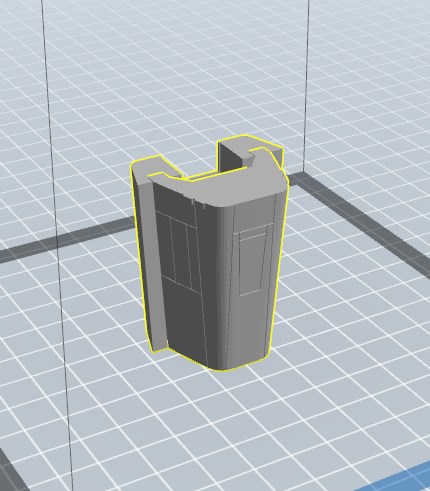
Task: Click the right vertical build volume edge line
Action: pyautogui.click(x=306, y=87)
